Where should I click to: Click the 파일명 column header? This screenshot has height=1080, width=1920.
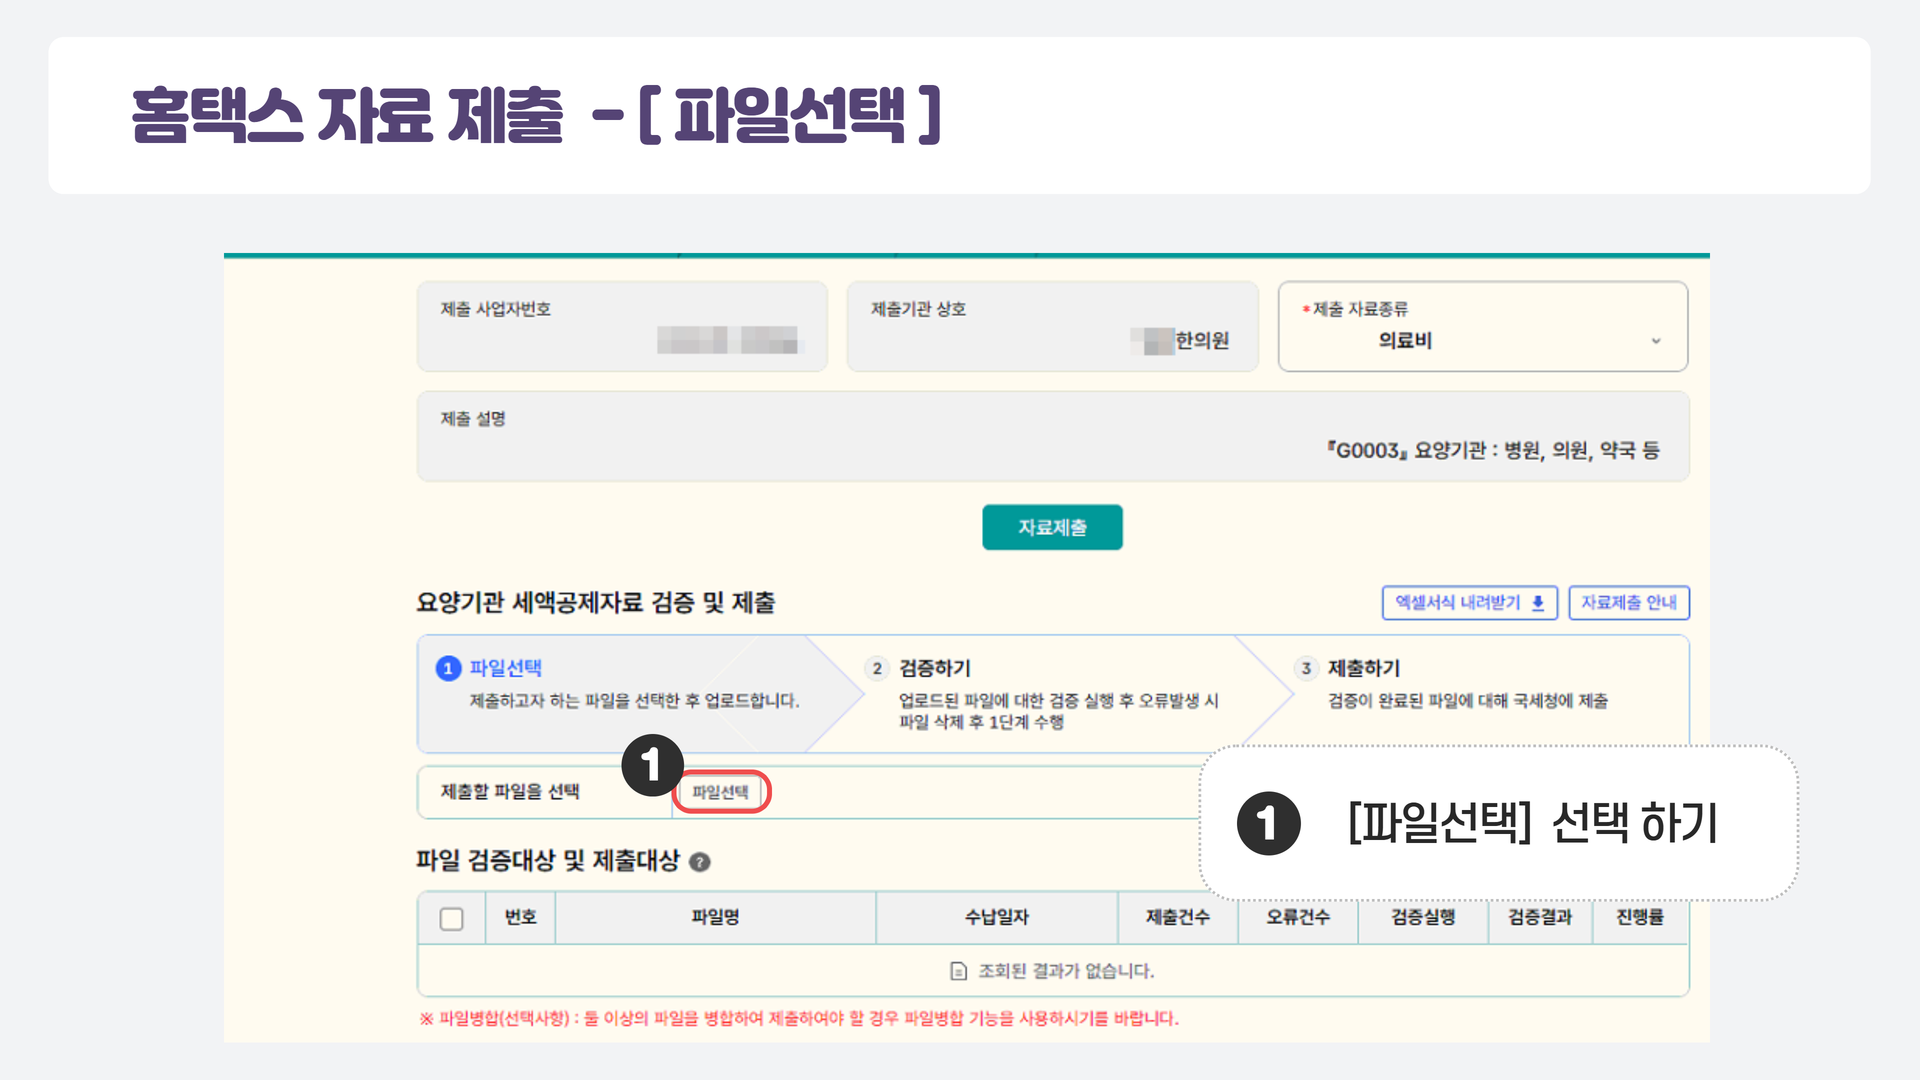pyautogui.click(x=715, y=917)
